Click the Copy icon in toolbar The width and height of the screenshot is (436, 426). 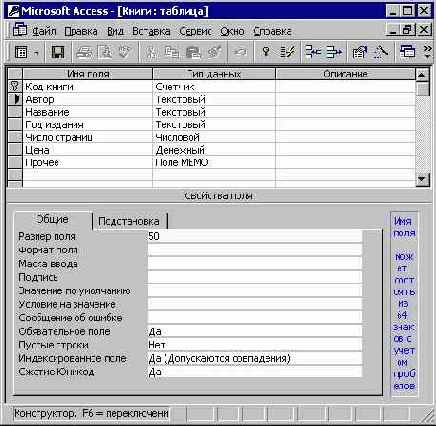point(172,52)
